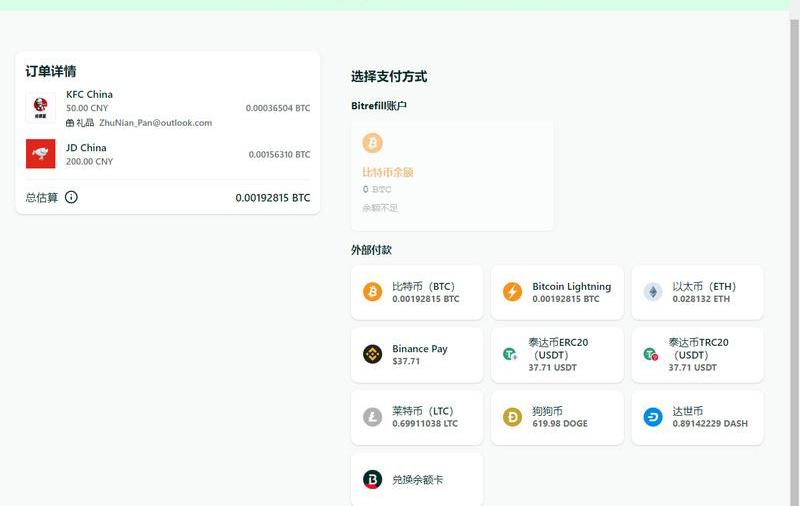This screenshot has width=800, height=506.
Task: Click the info icon beside 总估算
Action: click(x=71, y=197)
